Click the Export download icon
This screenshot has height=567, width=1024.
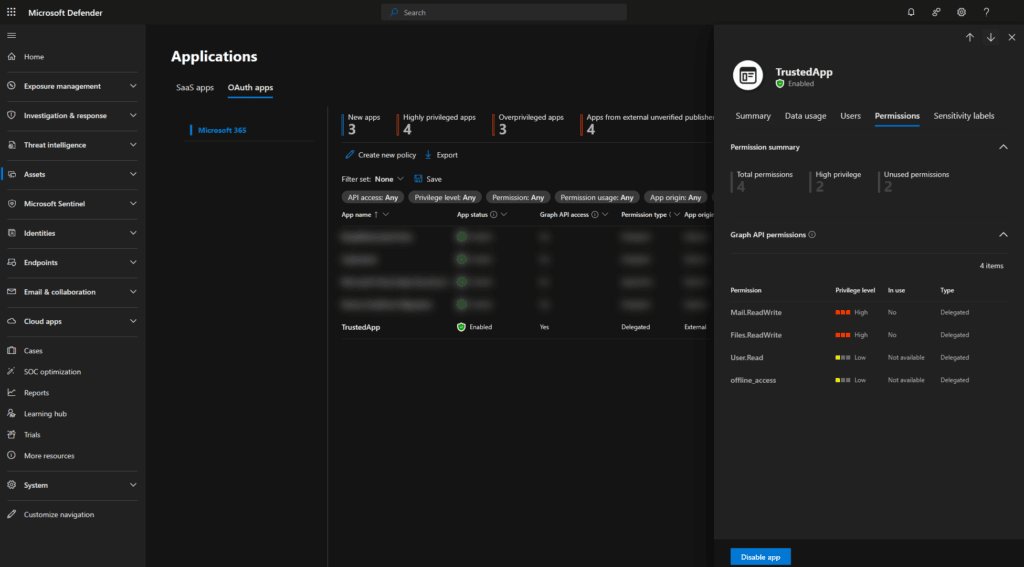tap(428, 155)
